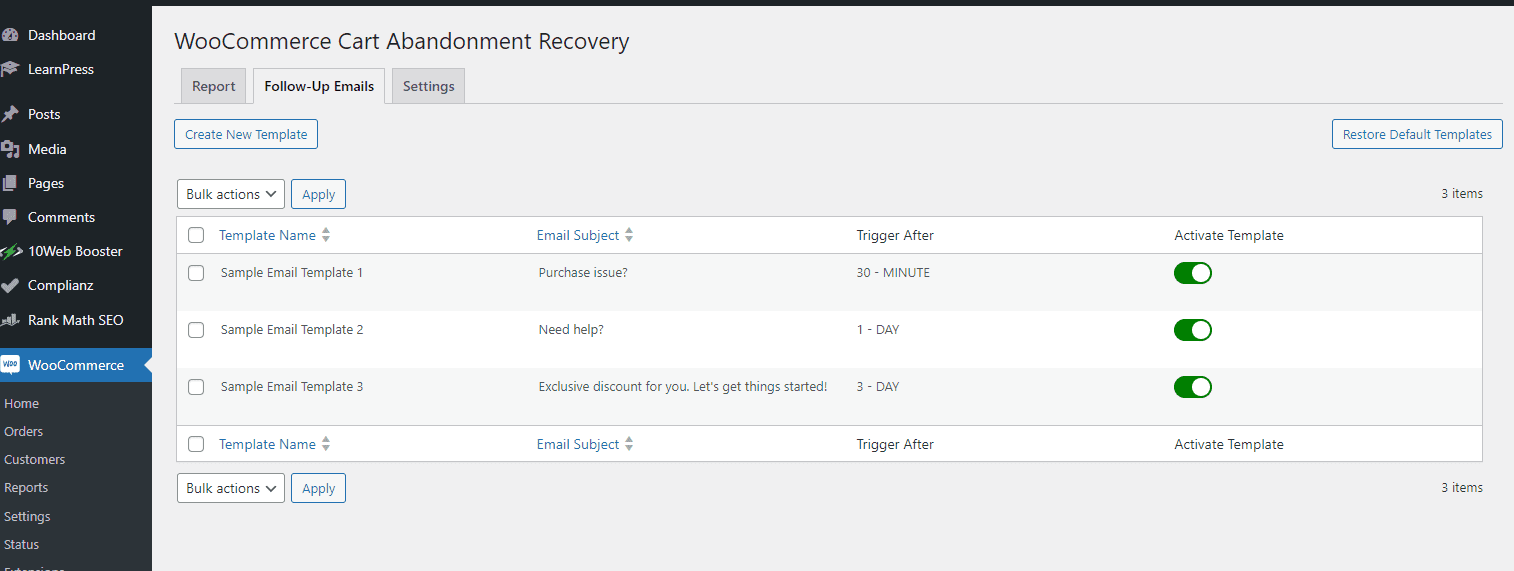Tick the select-all checkbox in table header
This screenshot has width=1514, height=571.
tap(196, 236)
